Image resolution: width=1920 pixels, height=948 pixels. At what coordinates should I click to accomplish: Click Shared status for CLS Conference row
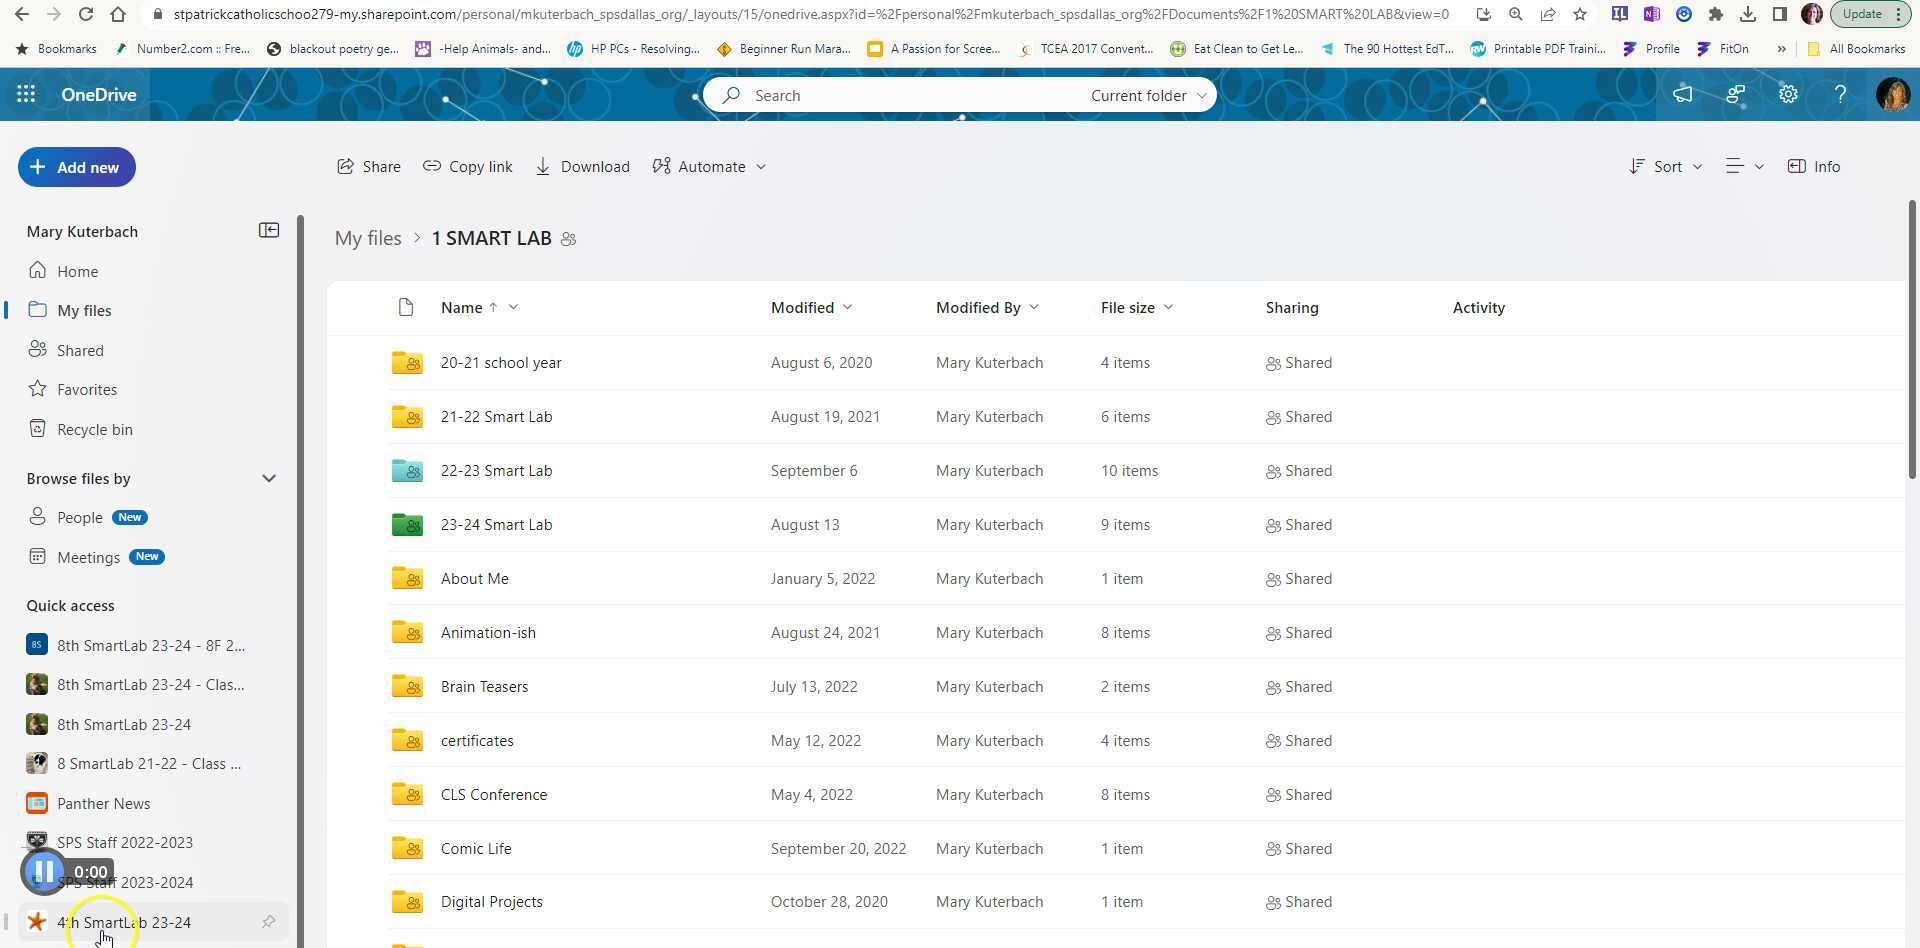pos(1299,795)
